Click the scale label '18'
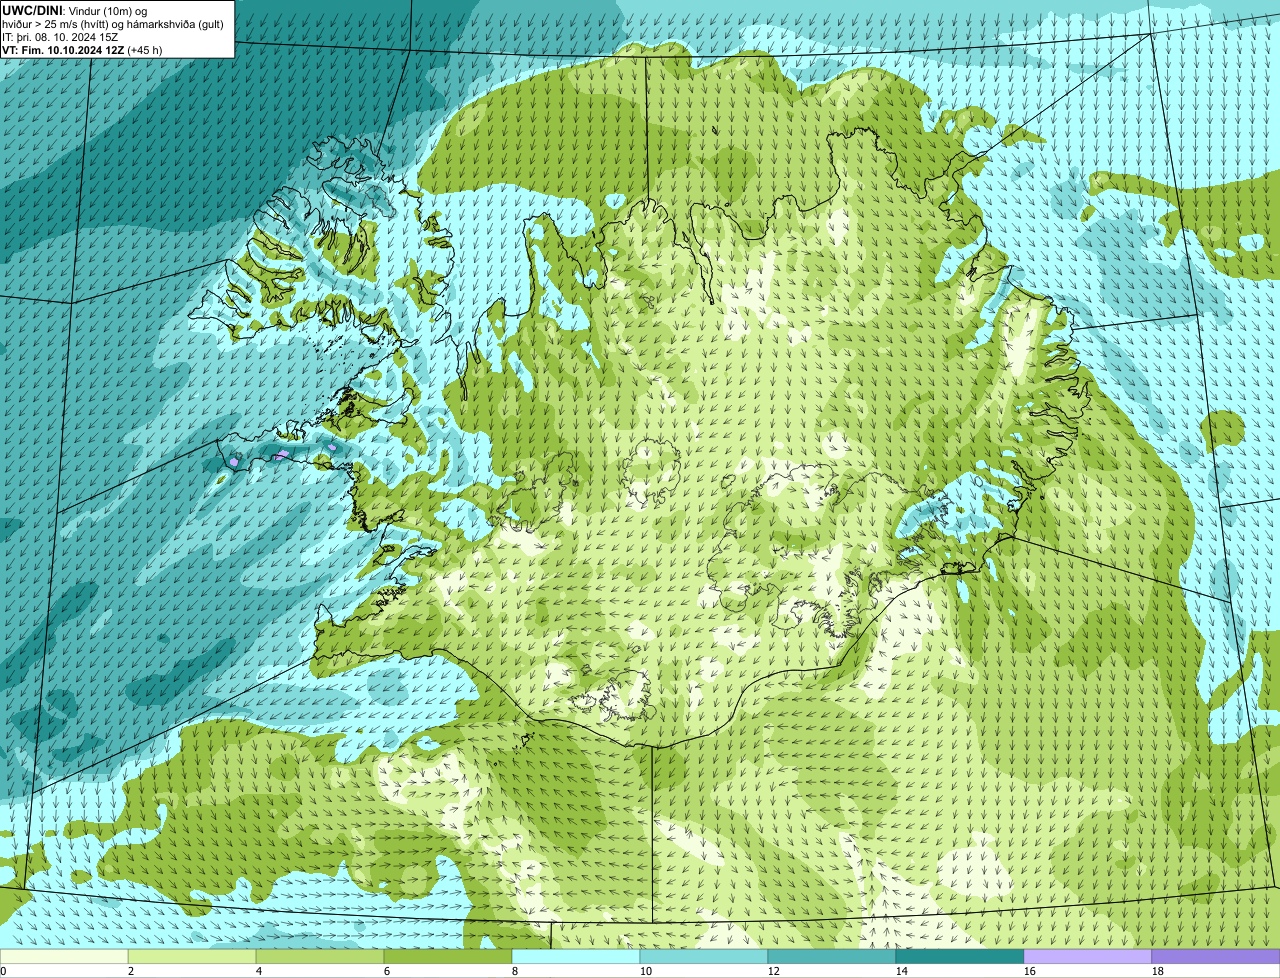 1158,971
